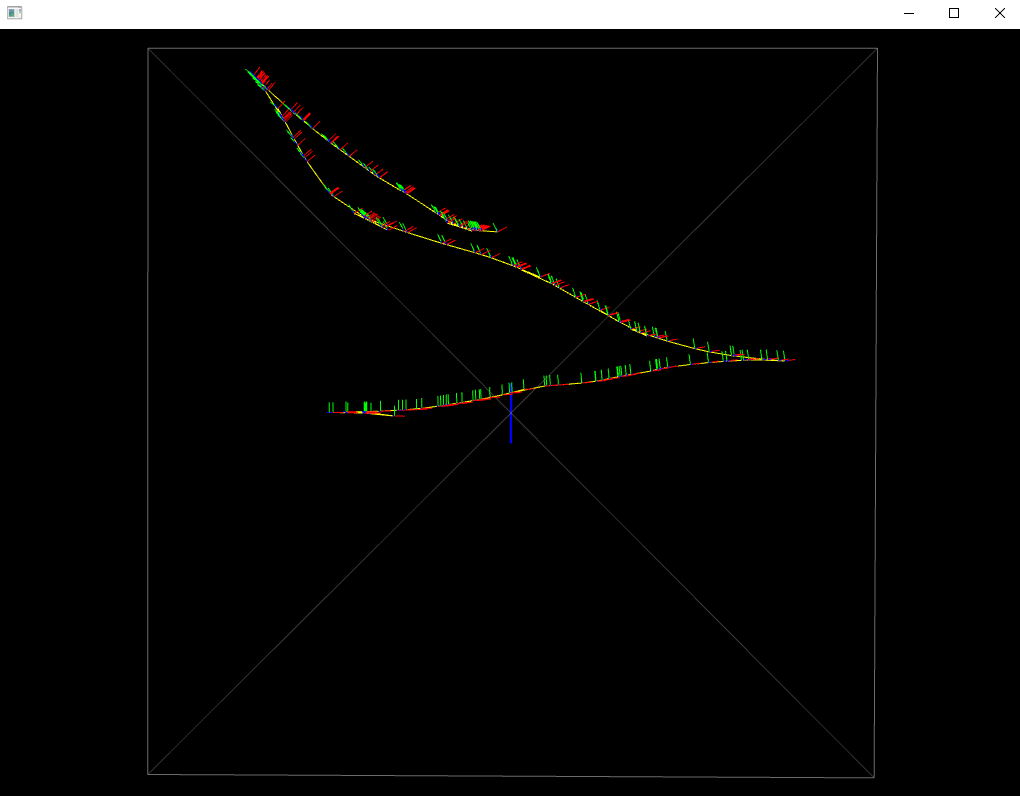Click the blue pose marker at the left trajectory end
The height and width of the screenshot is (796, 1020).
[x=330, y=411]
